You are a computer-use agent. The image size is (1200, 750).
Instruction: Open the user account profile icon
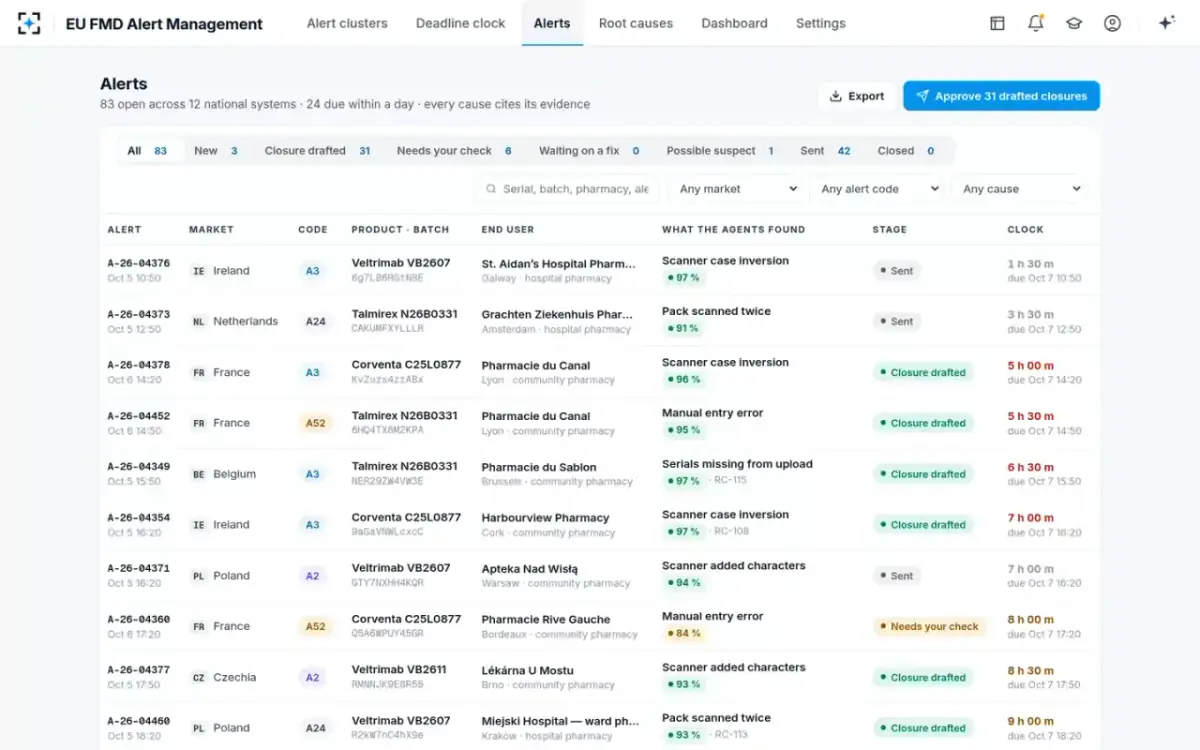coord(1112,23)
